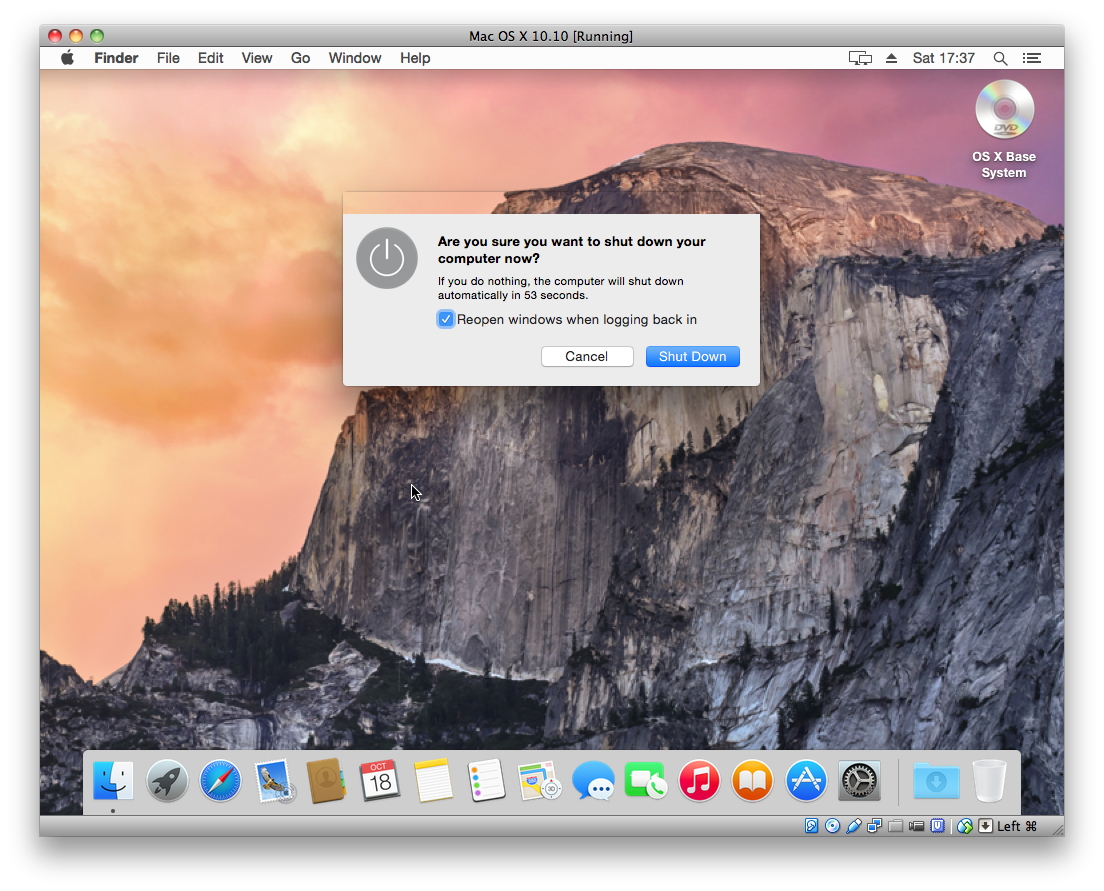
Task: Click the power icon in shutdown dialog
Action: pyautogui.click(x=387, y=258)
